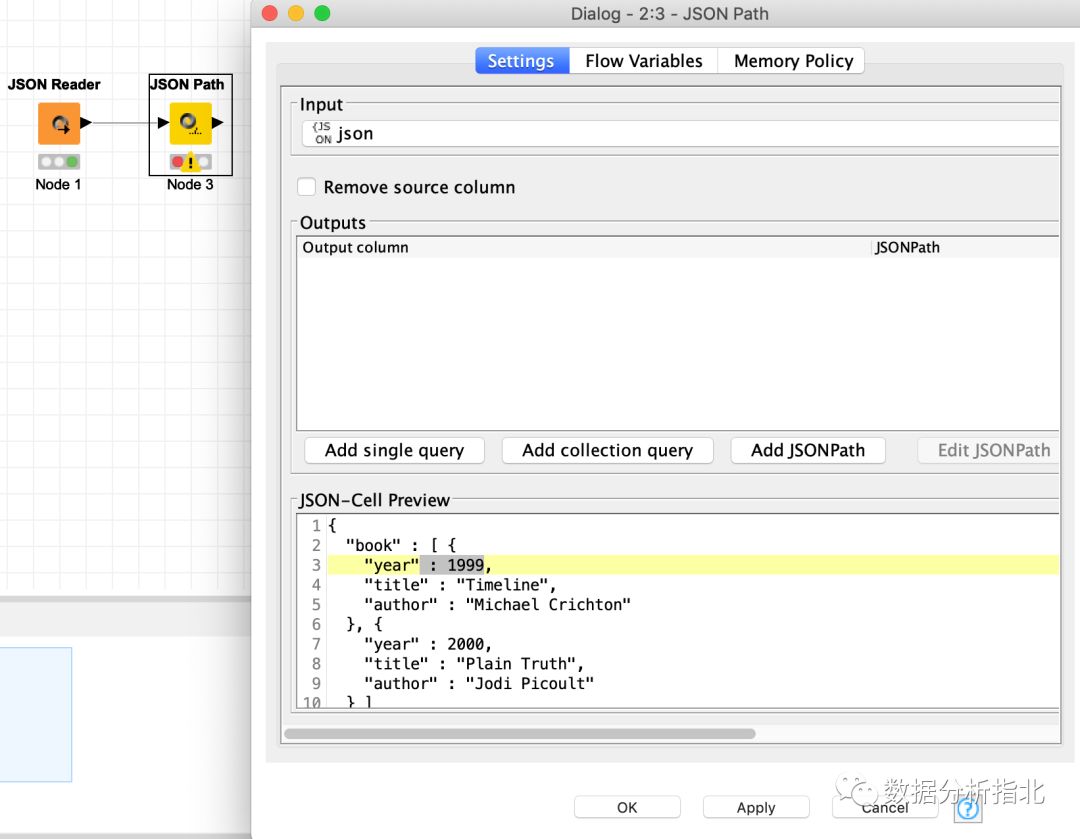The height and width of the screenshot is (839, 1080).
Task: Minimize the dialog with yellow button
Action: 296,13
